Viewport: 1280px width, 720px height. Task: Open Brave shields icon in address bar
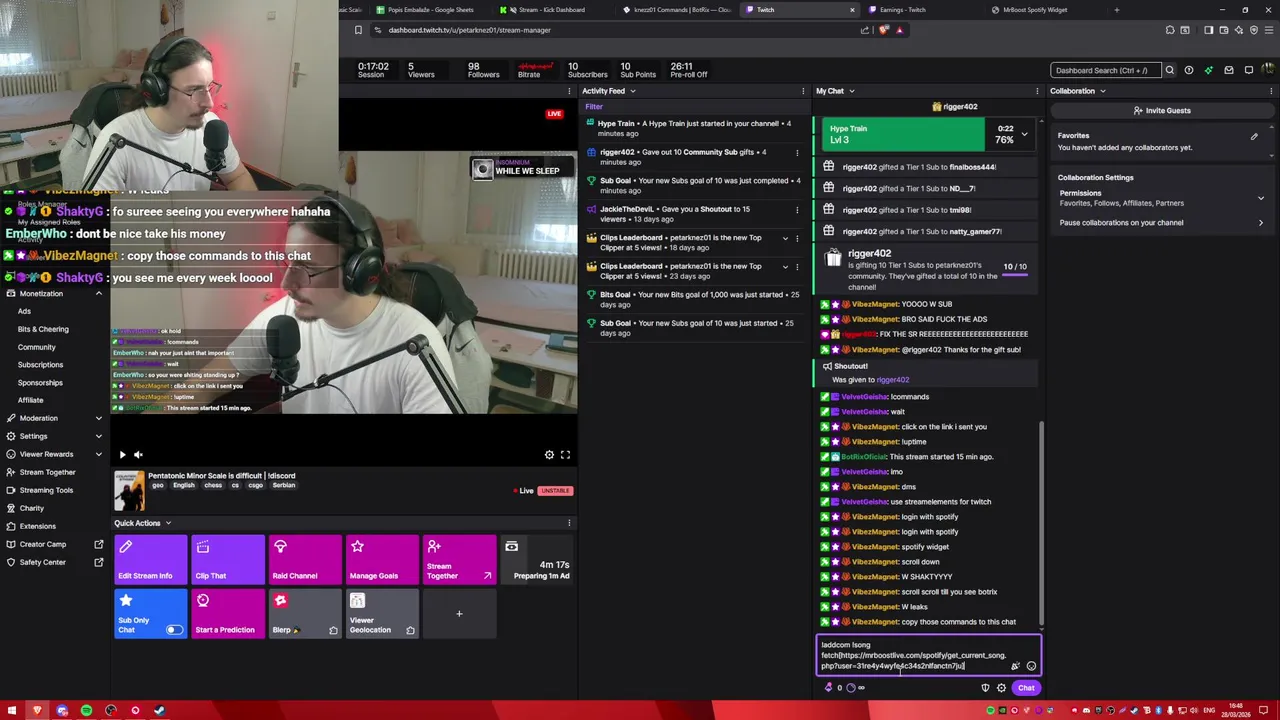tap(883, 30)
